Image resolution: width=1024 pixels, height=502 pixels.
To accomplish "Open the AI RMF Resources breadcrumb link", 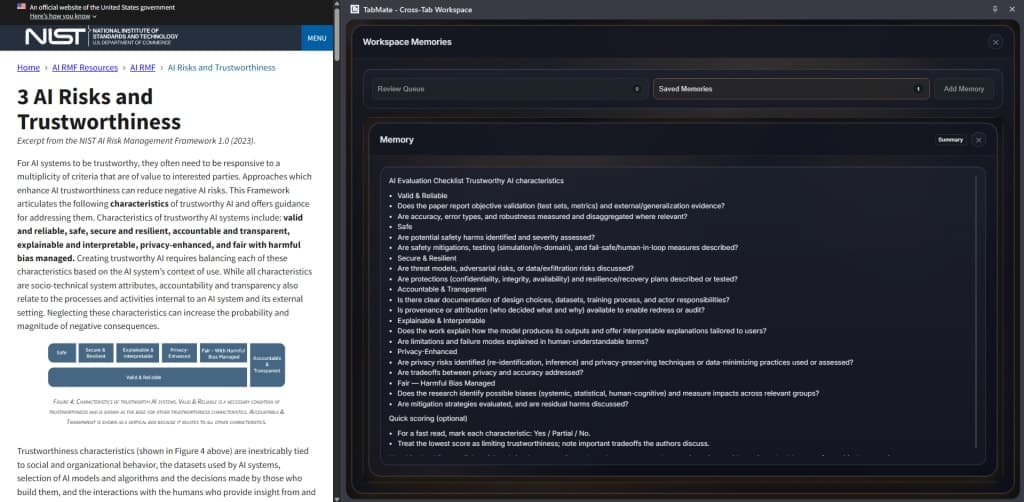I will 85,67.
